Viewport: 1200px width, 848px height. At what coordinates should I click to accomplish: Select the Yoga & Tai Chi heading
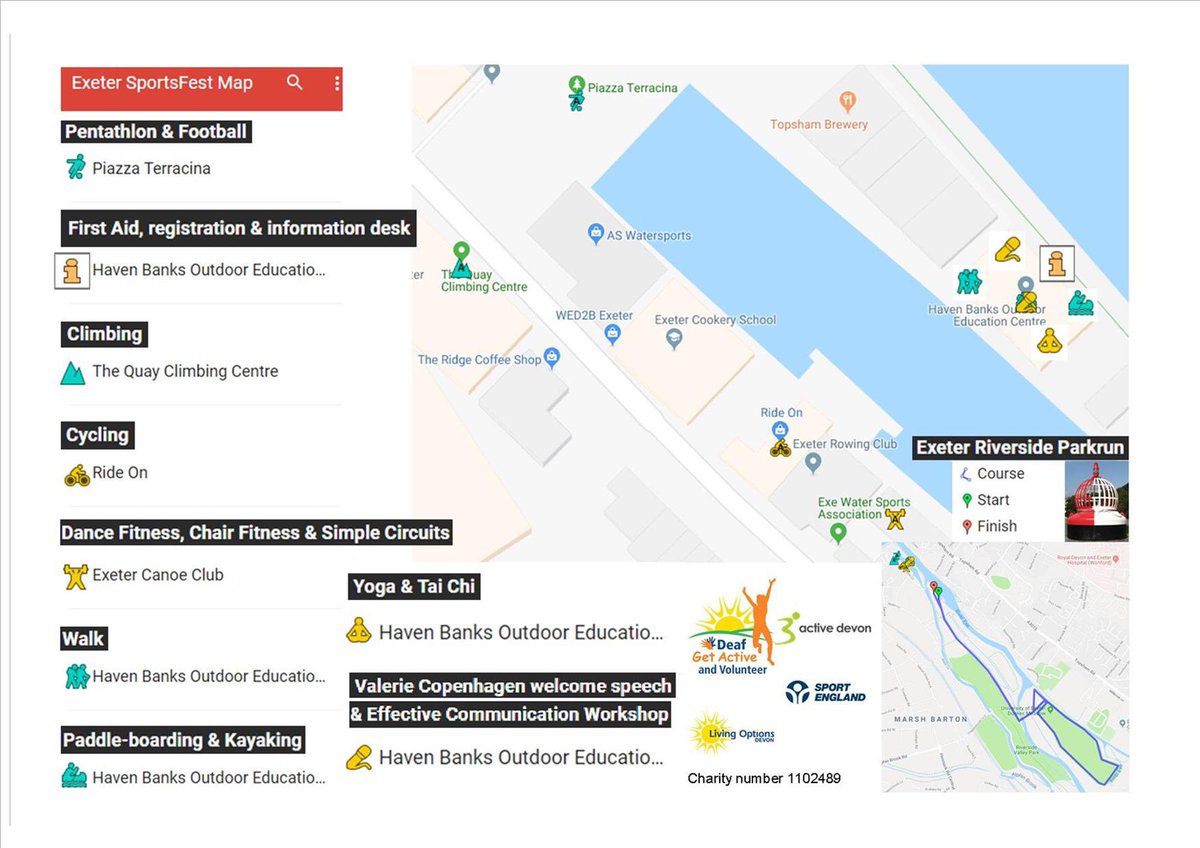click(x=414, y=586)
